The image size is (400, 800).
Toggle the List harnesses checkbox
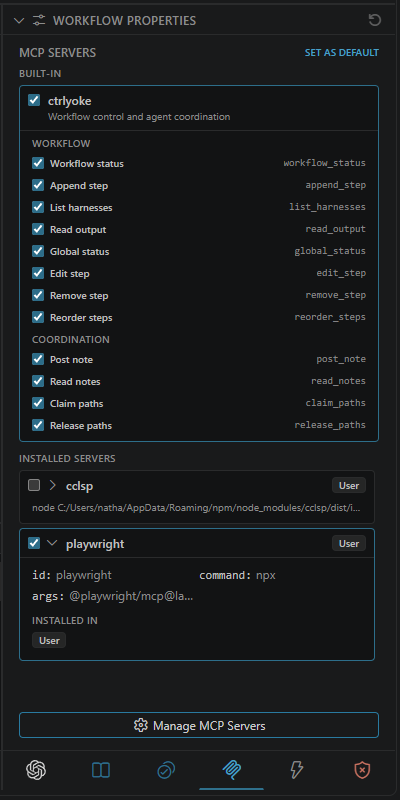point(38,207)
